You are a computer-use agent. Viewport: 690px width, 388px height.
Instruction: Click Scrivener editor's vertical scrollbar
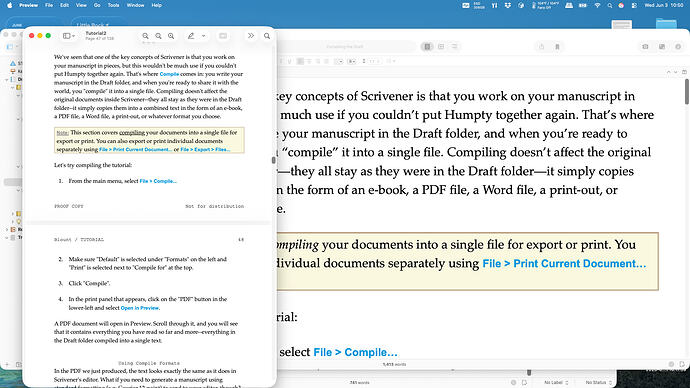pyautogui.click(x=686, y=92)
